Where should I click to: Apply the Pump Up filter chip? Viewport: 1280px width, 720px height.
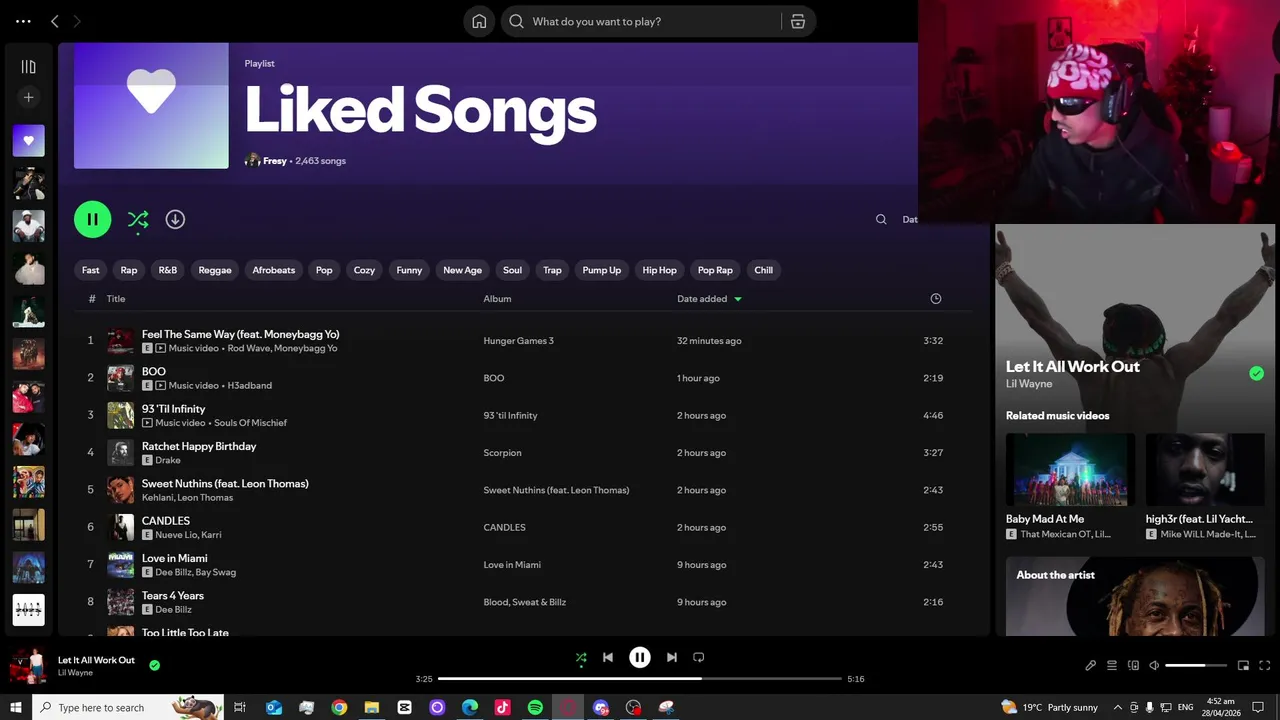click(x=602, y=270)
